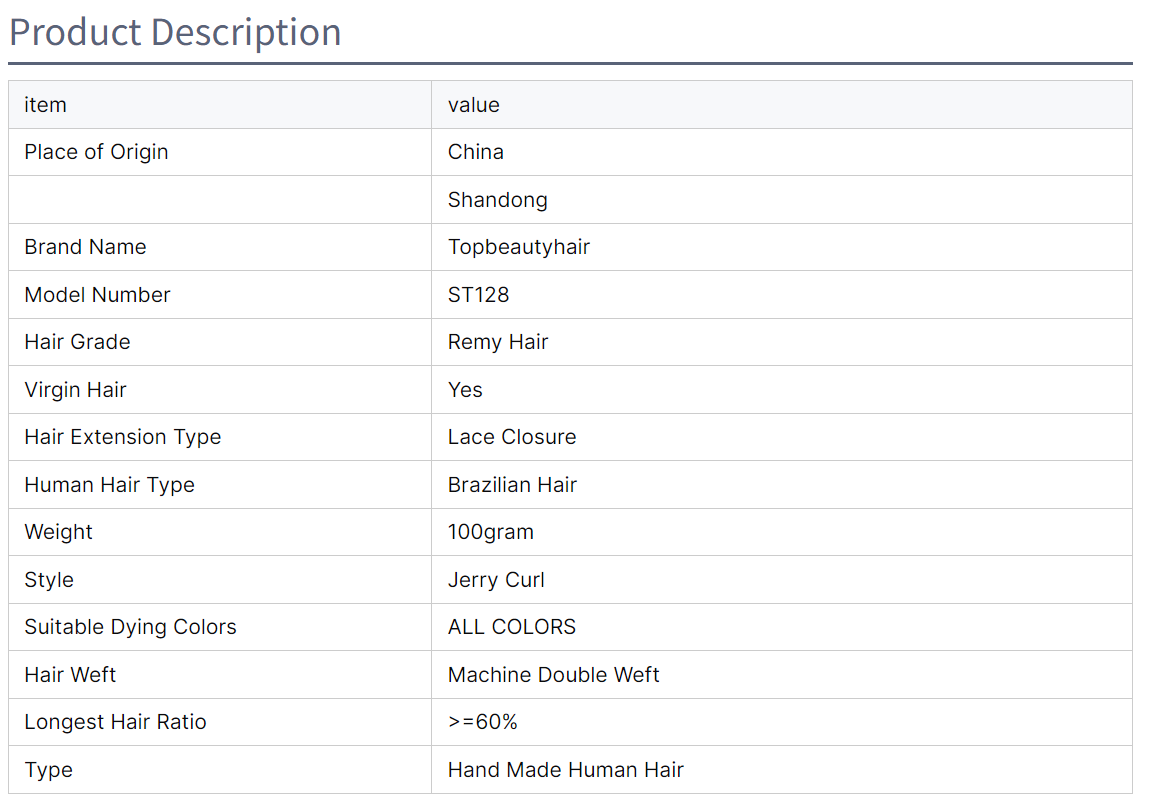Click the 'Topbeautyhair' brand value

point(518,247)
